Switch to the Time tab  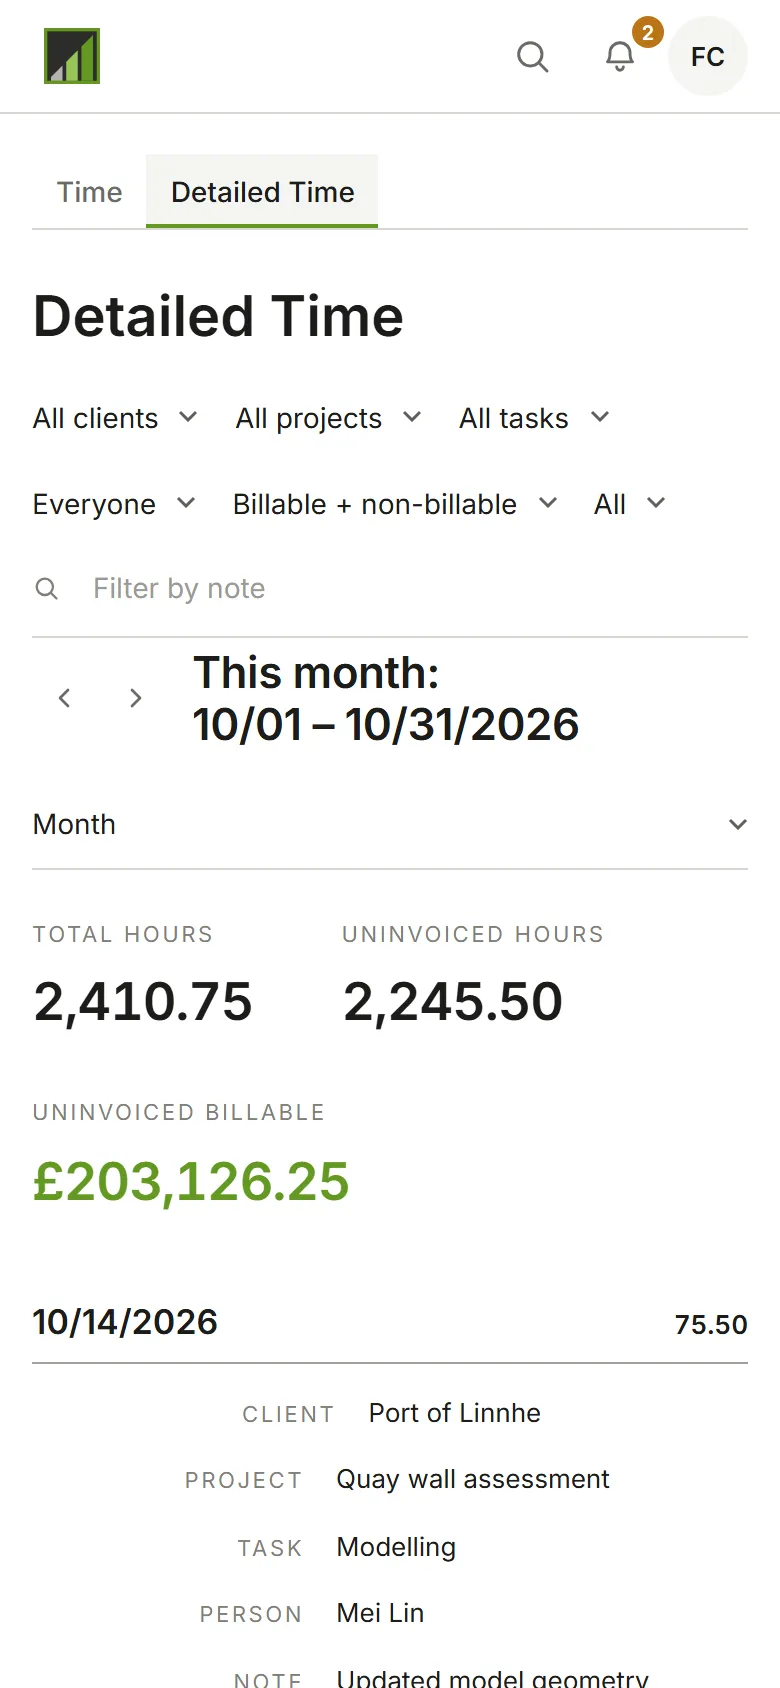coord(90,192)
